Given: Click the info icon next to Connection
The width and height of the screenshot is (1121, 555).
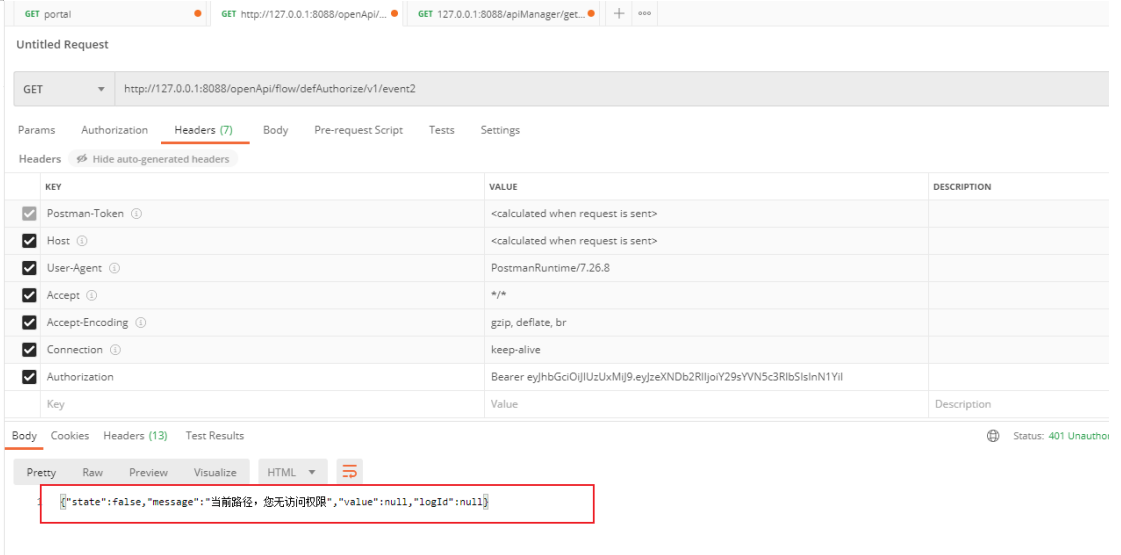Looking at the screenshot, I should [115, 350].
